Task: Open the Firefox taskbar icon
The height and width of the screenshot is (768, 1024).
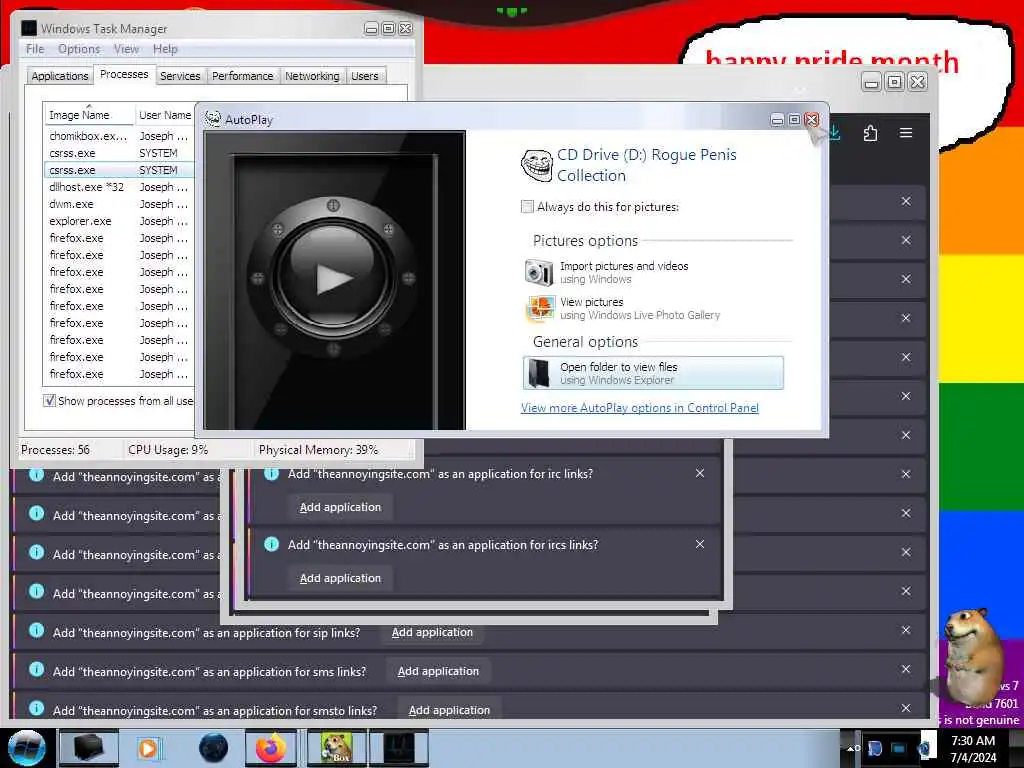Action: 271,748
